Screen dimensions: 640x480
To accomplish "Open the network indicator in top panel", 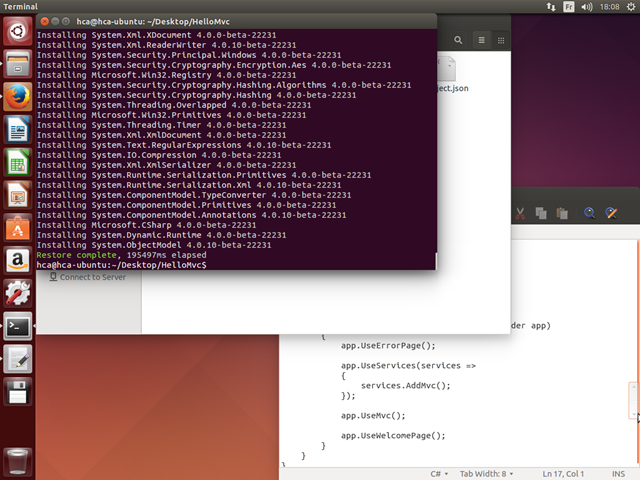I will pyautogui.click(x=551, y=7).
